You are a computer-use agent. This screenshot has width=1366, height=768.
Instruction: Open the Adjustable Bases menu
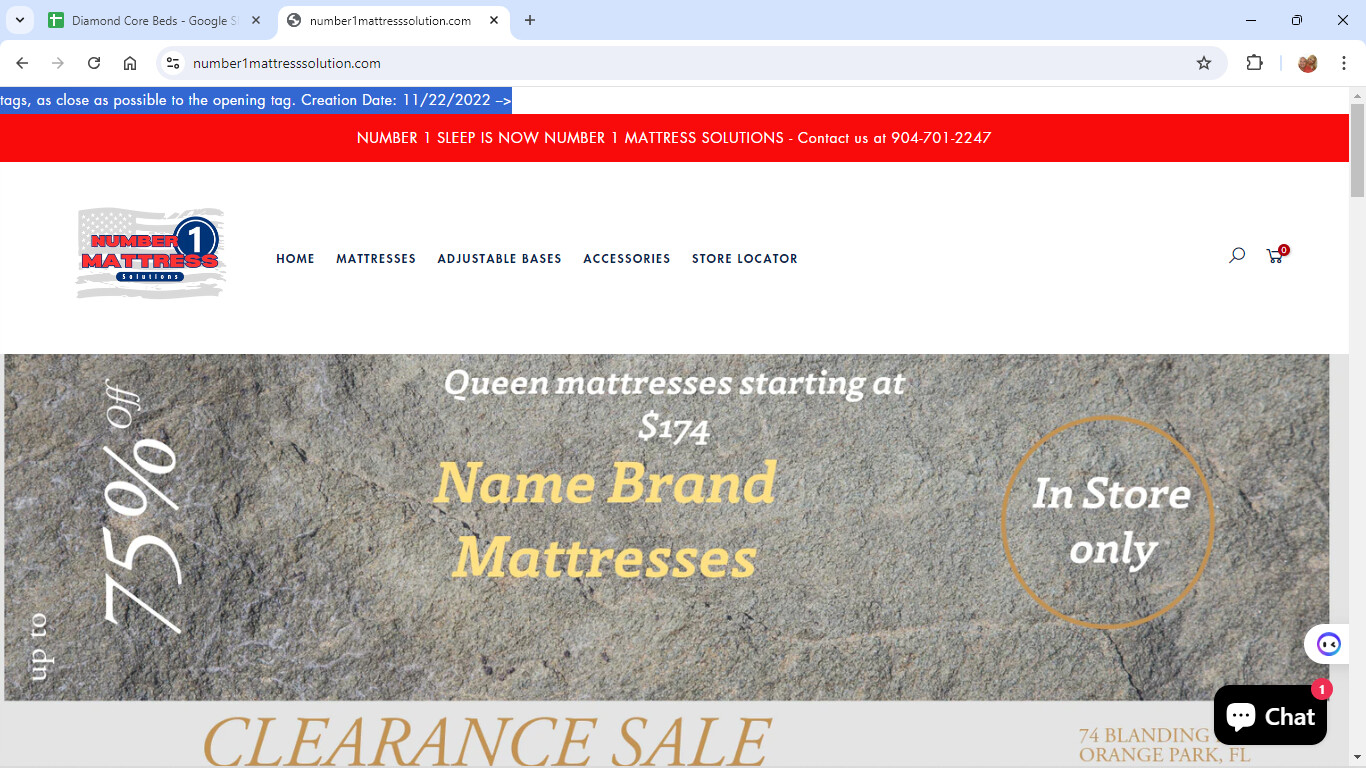tap(499, 259)
